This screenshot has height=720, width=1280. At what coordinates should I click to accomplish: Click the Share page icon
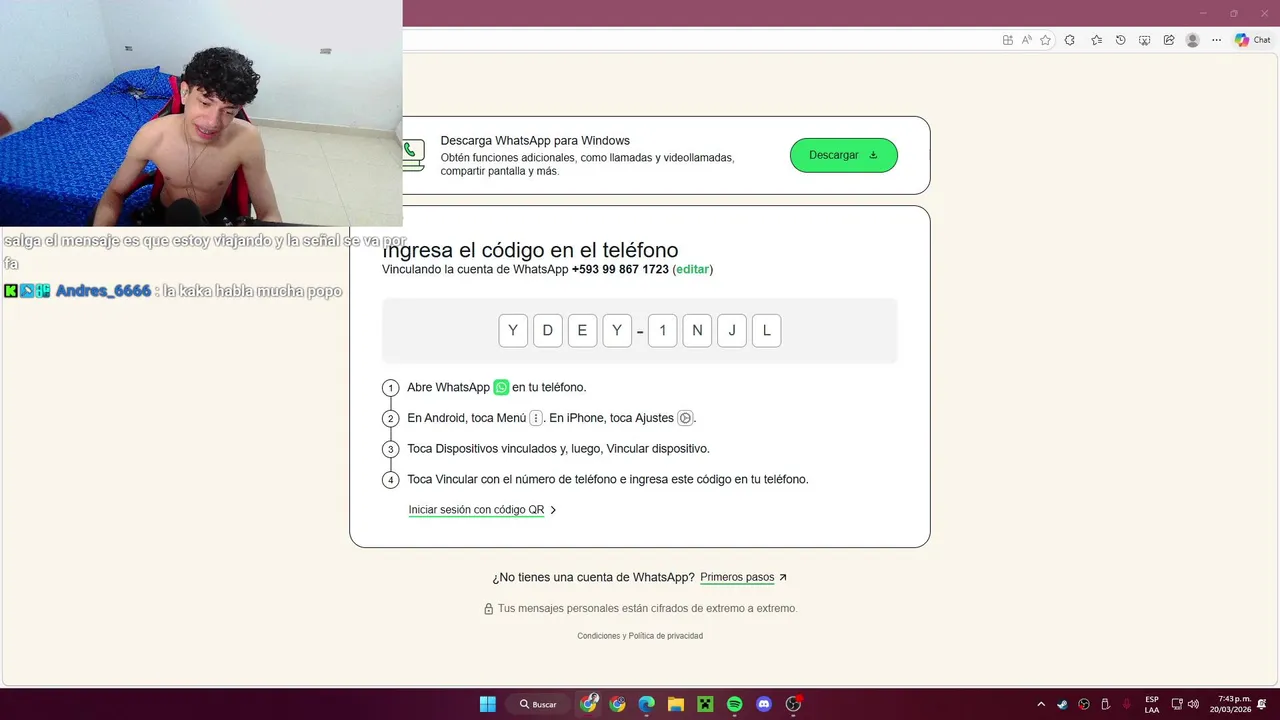1168,40
